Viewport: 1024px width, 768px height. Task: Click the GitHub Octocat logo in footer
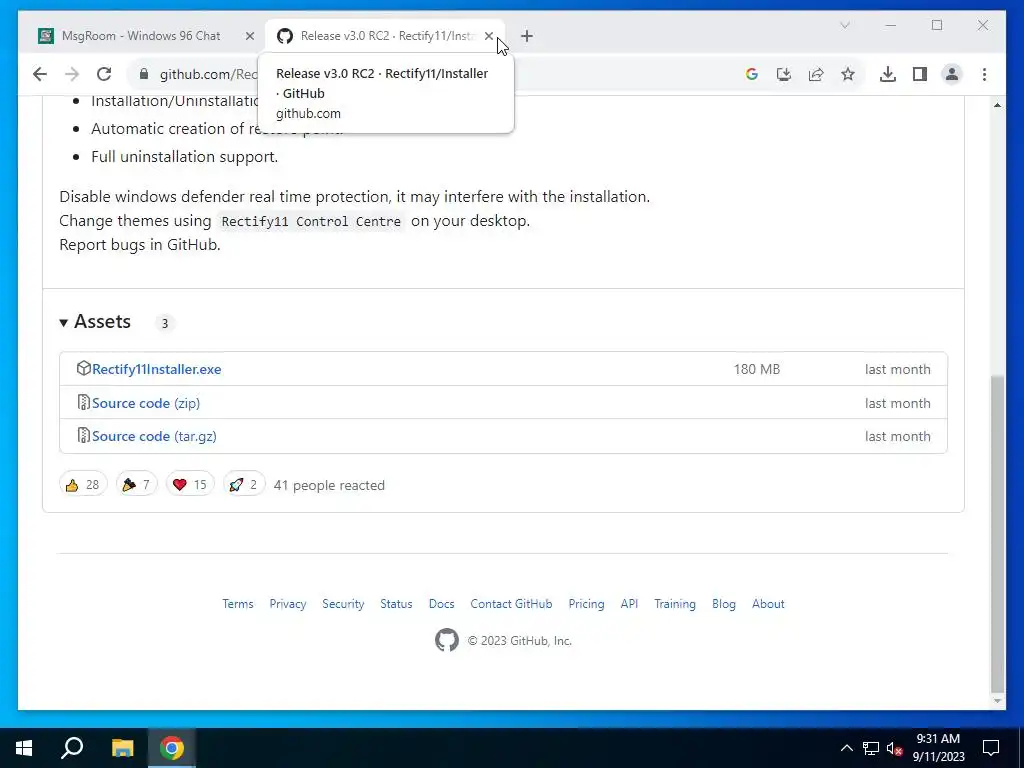[447, 640]
